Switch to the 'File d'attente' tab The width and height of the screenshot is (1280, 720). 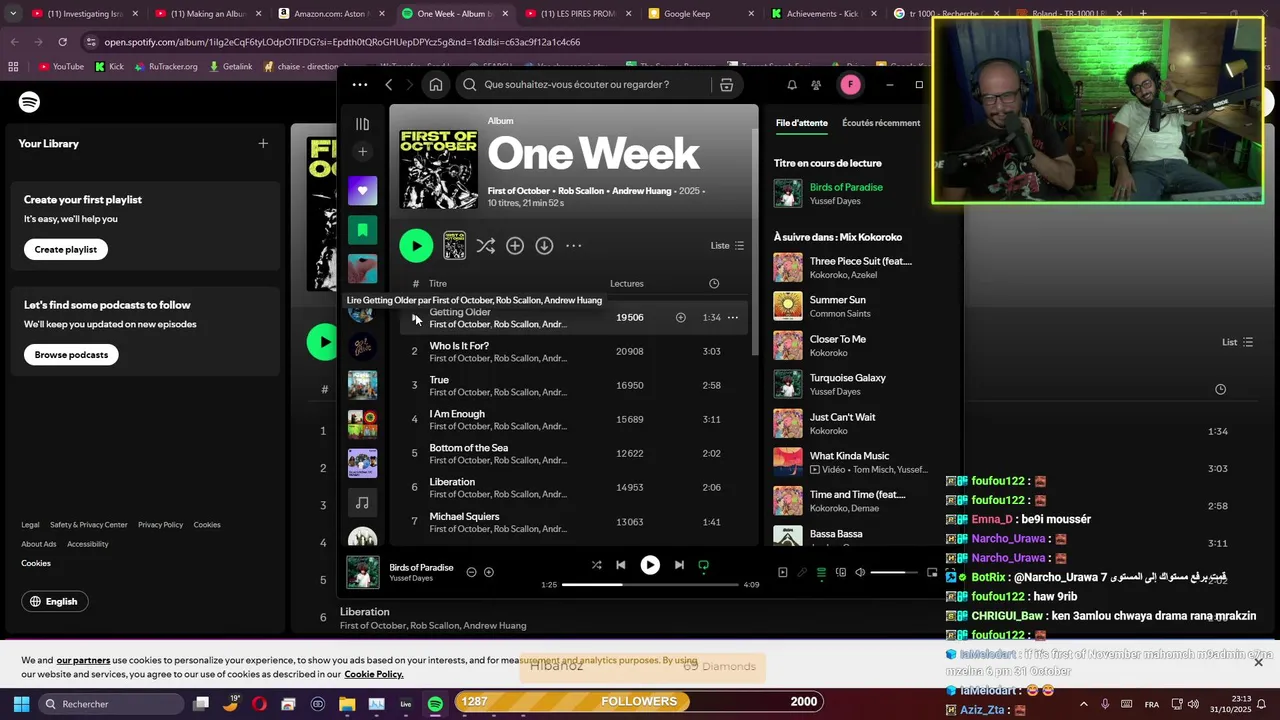click(802, 123)
